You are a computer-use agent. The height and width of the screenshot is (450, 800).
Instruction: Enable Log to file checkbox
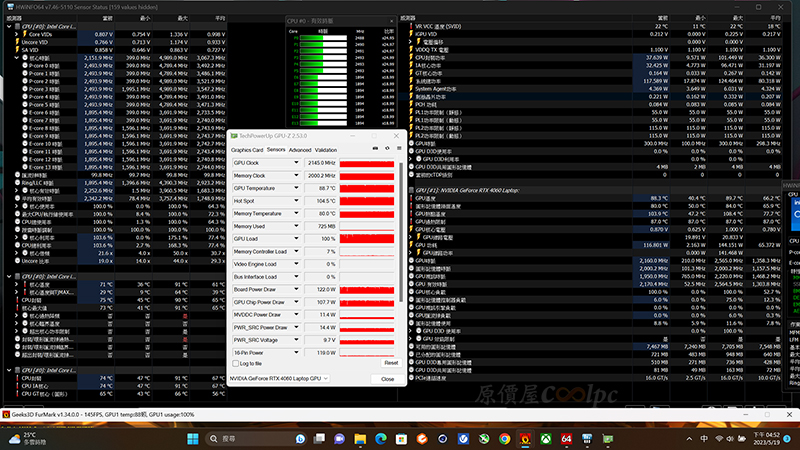click(236, 364)
